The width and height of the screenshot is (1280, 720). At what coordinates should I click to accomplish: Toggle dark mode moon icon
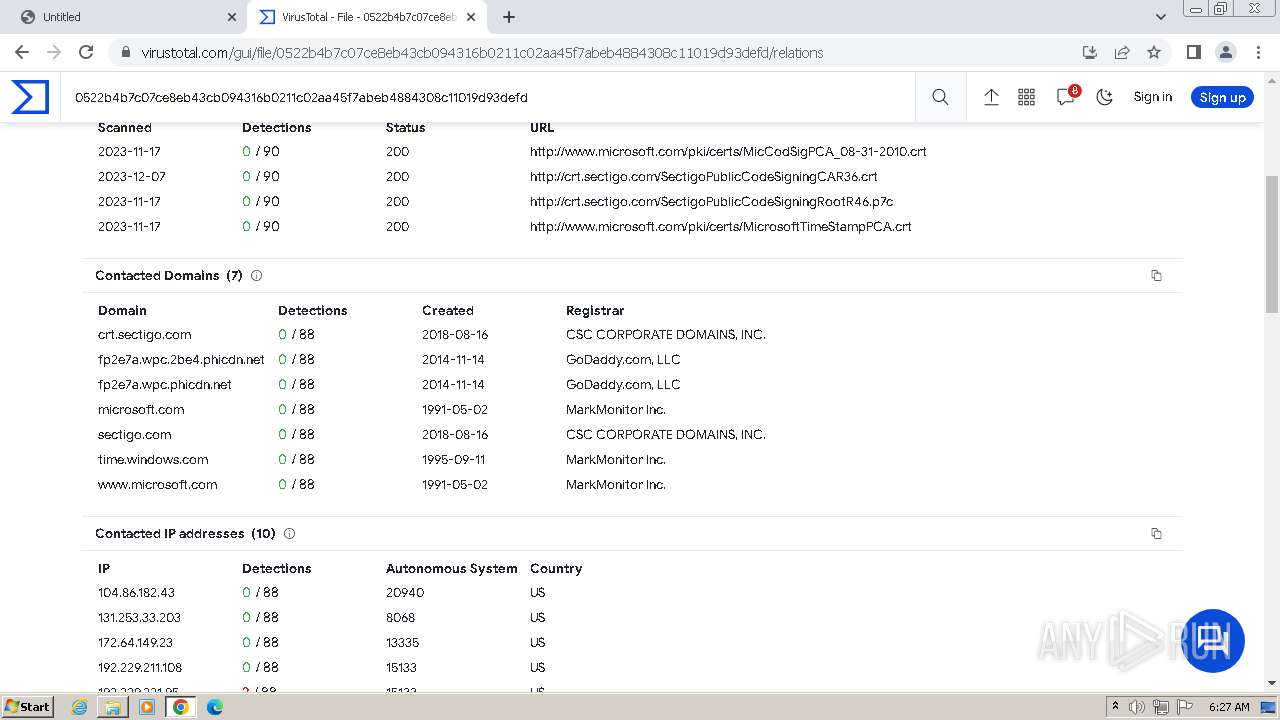[x=1105, y=97]
